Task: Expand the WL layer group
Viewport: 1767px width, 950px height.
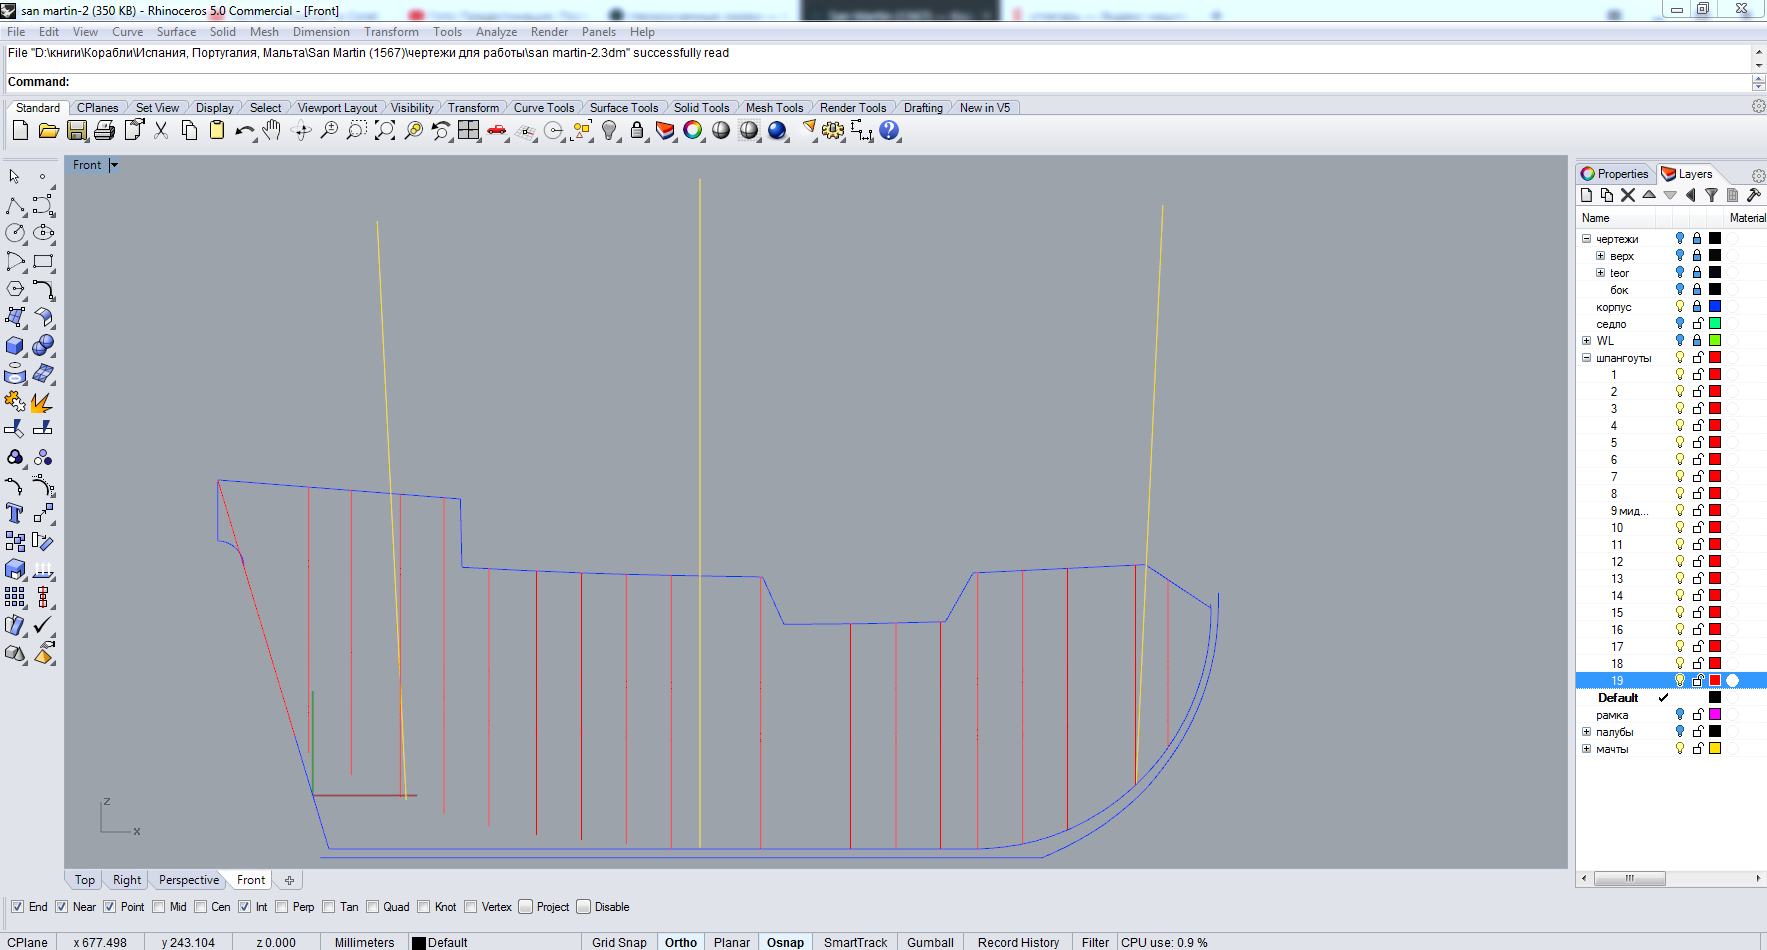Action: tap(1586, 341)
